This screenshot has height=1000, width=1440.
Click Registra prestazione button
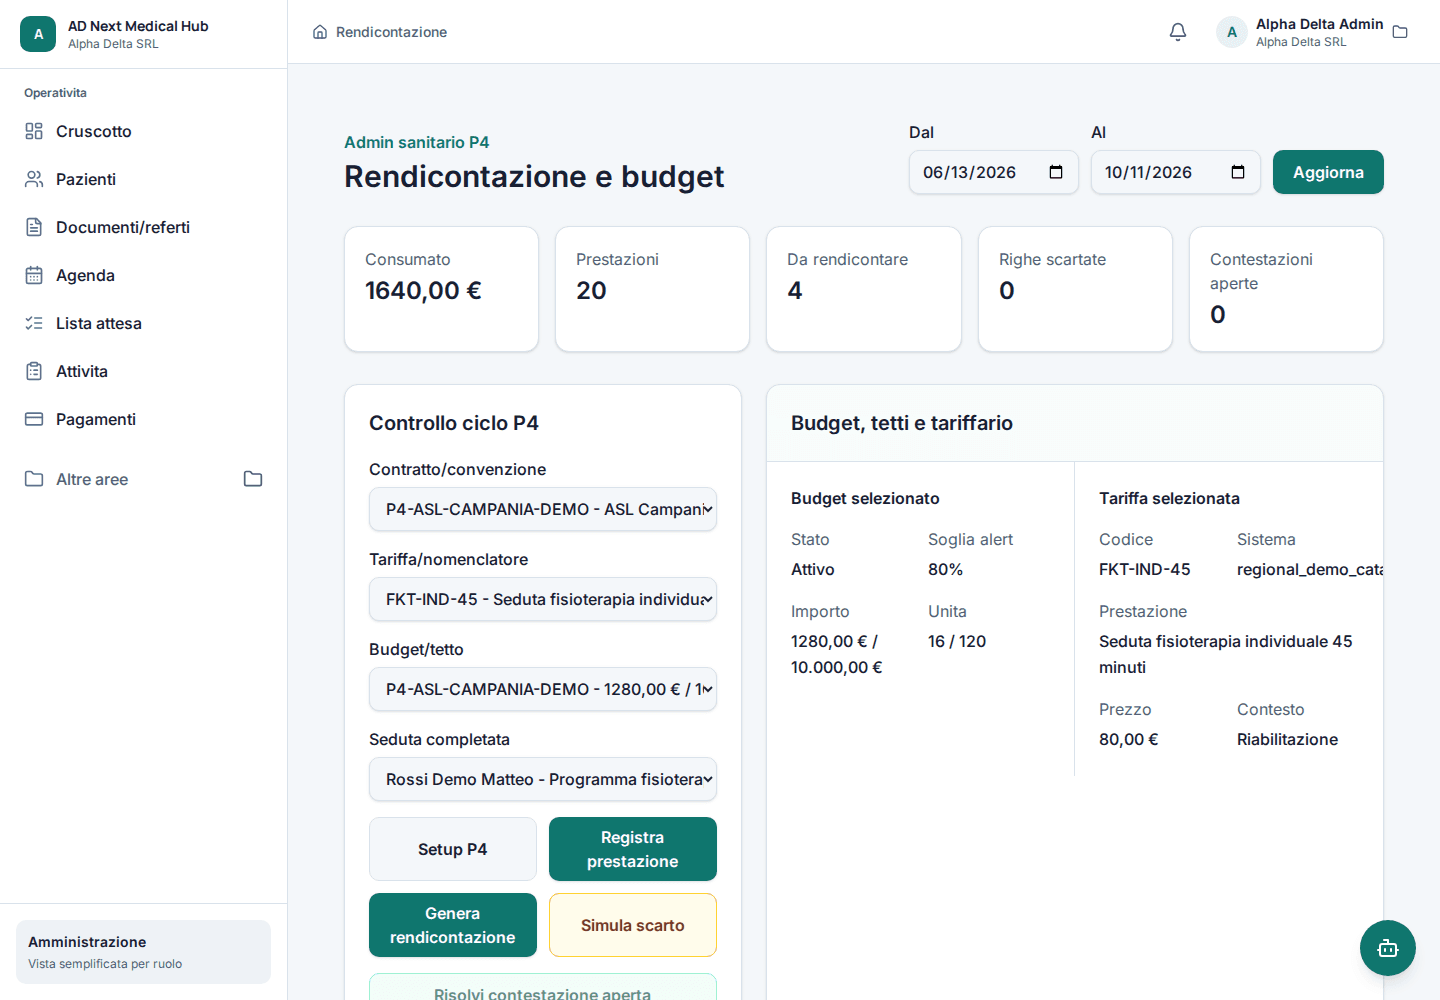point(633,849)
